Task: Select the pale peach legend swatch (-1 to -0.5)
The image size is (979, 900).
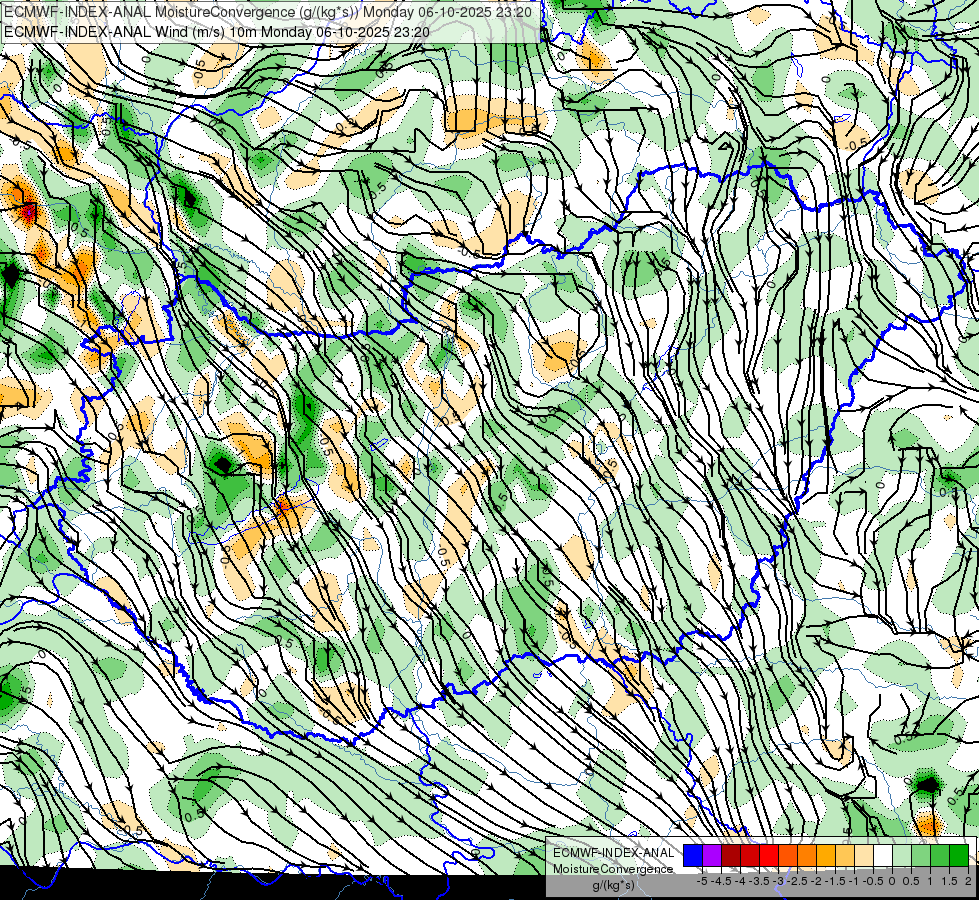Action: click(863, 856)
